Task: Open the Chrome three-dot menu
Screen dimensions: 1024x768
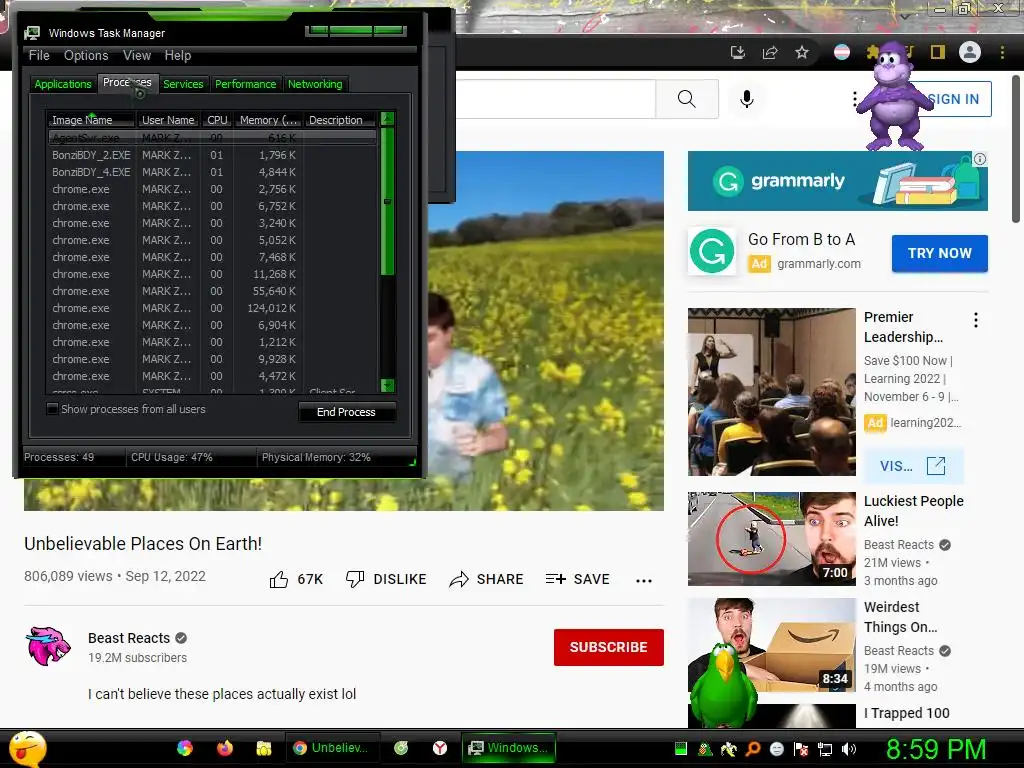Action: click(x=1002, y=52)
